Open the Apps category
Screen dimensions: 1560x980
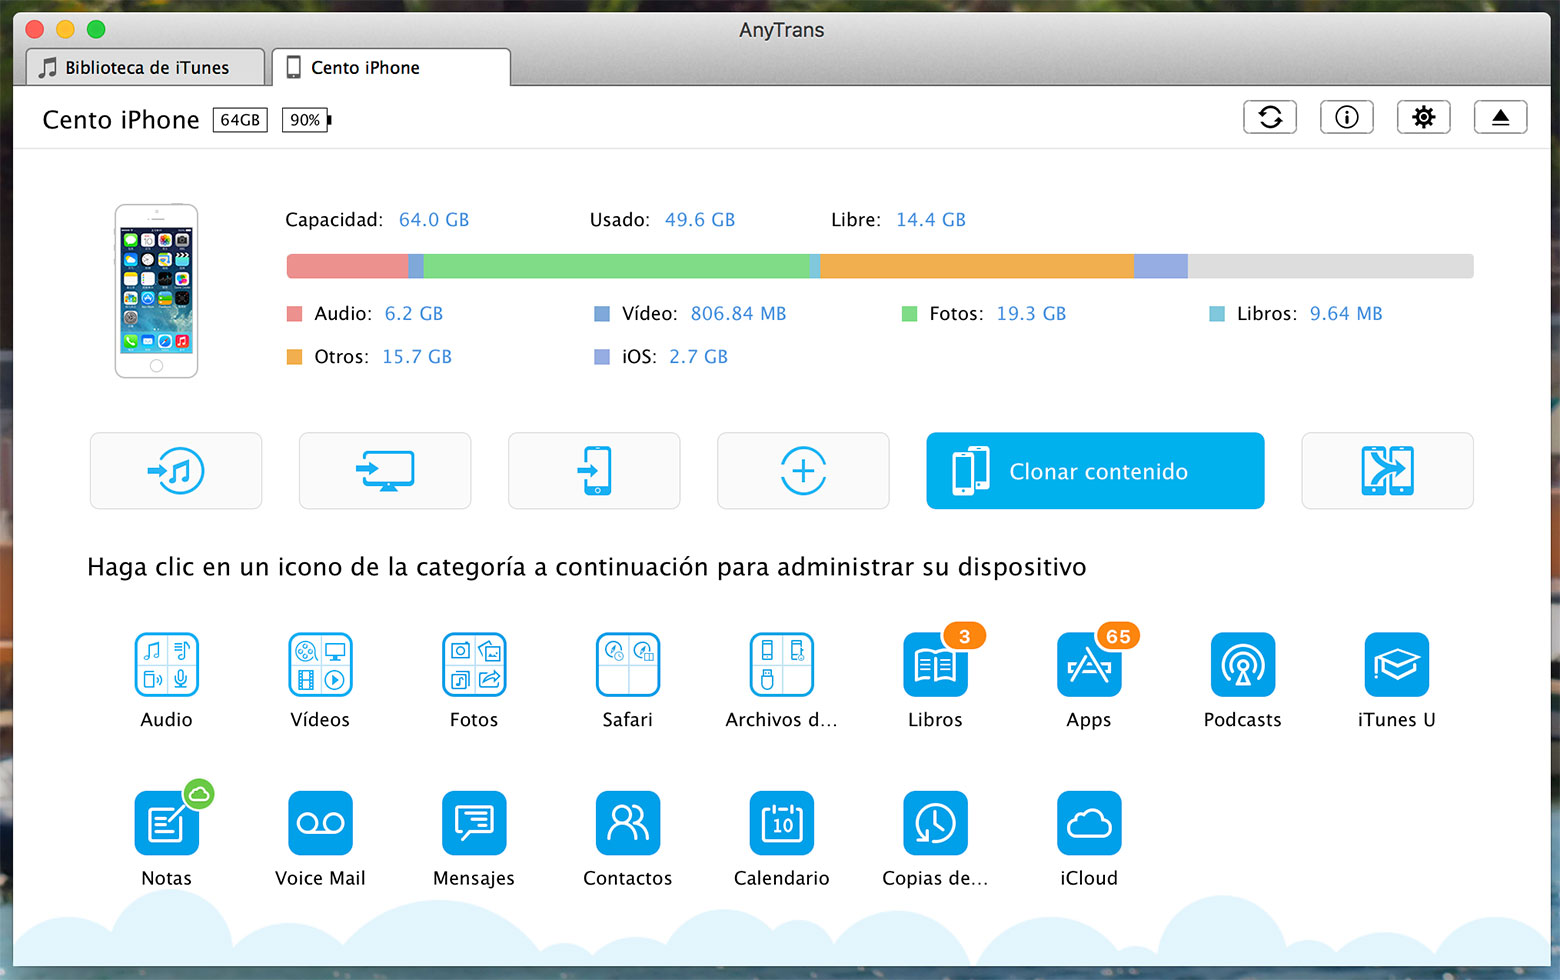click(x=1089, y=665)
